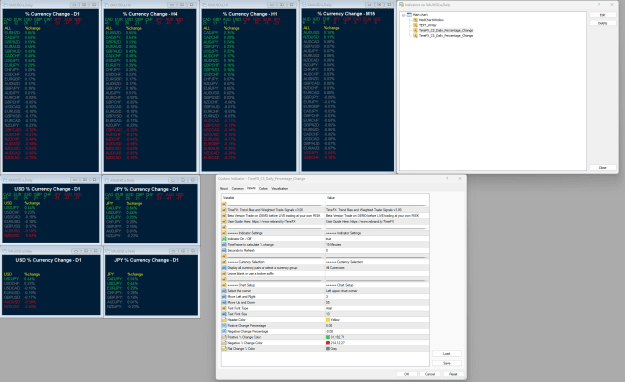Click the Negative Change Percentage value -0.08

tap(377, 331)
